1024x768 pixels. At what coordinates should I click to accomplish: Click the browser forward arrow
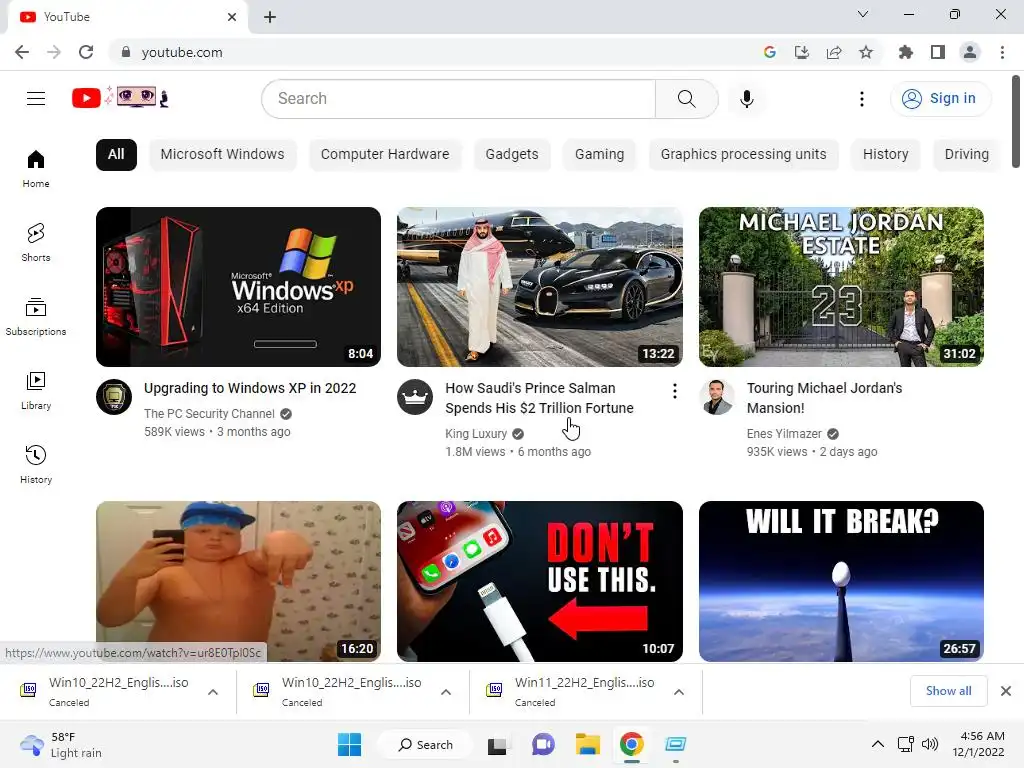click(x=54, y=52)
